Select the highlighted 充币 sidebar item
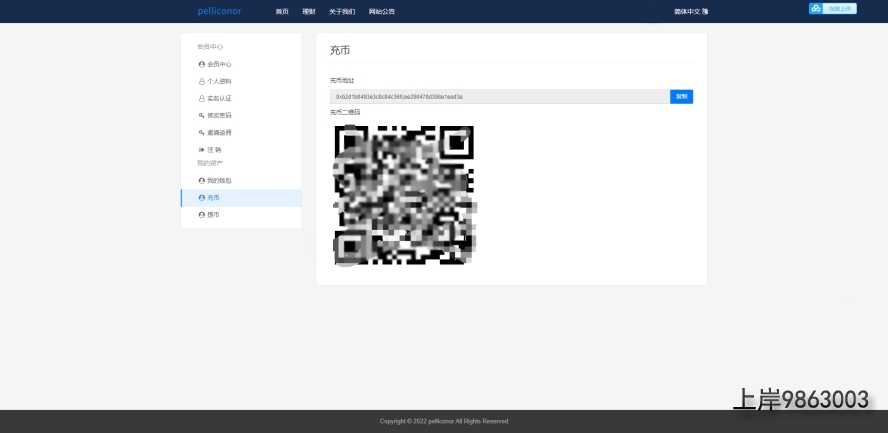The width and height of the screenshot is (888, 433). click(241, 198)
